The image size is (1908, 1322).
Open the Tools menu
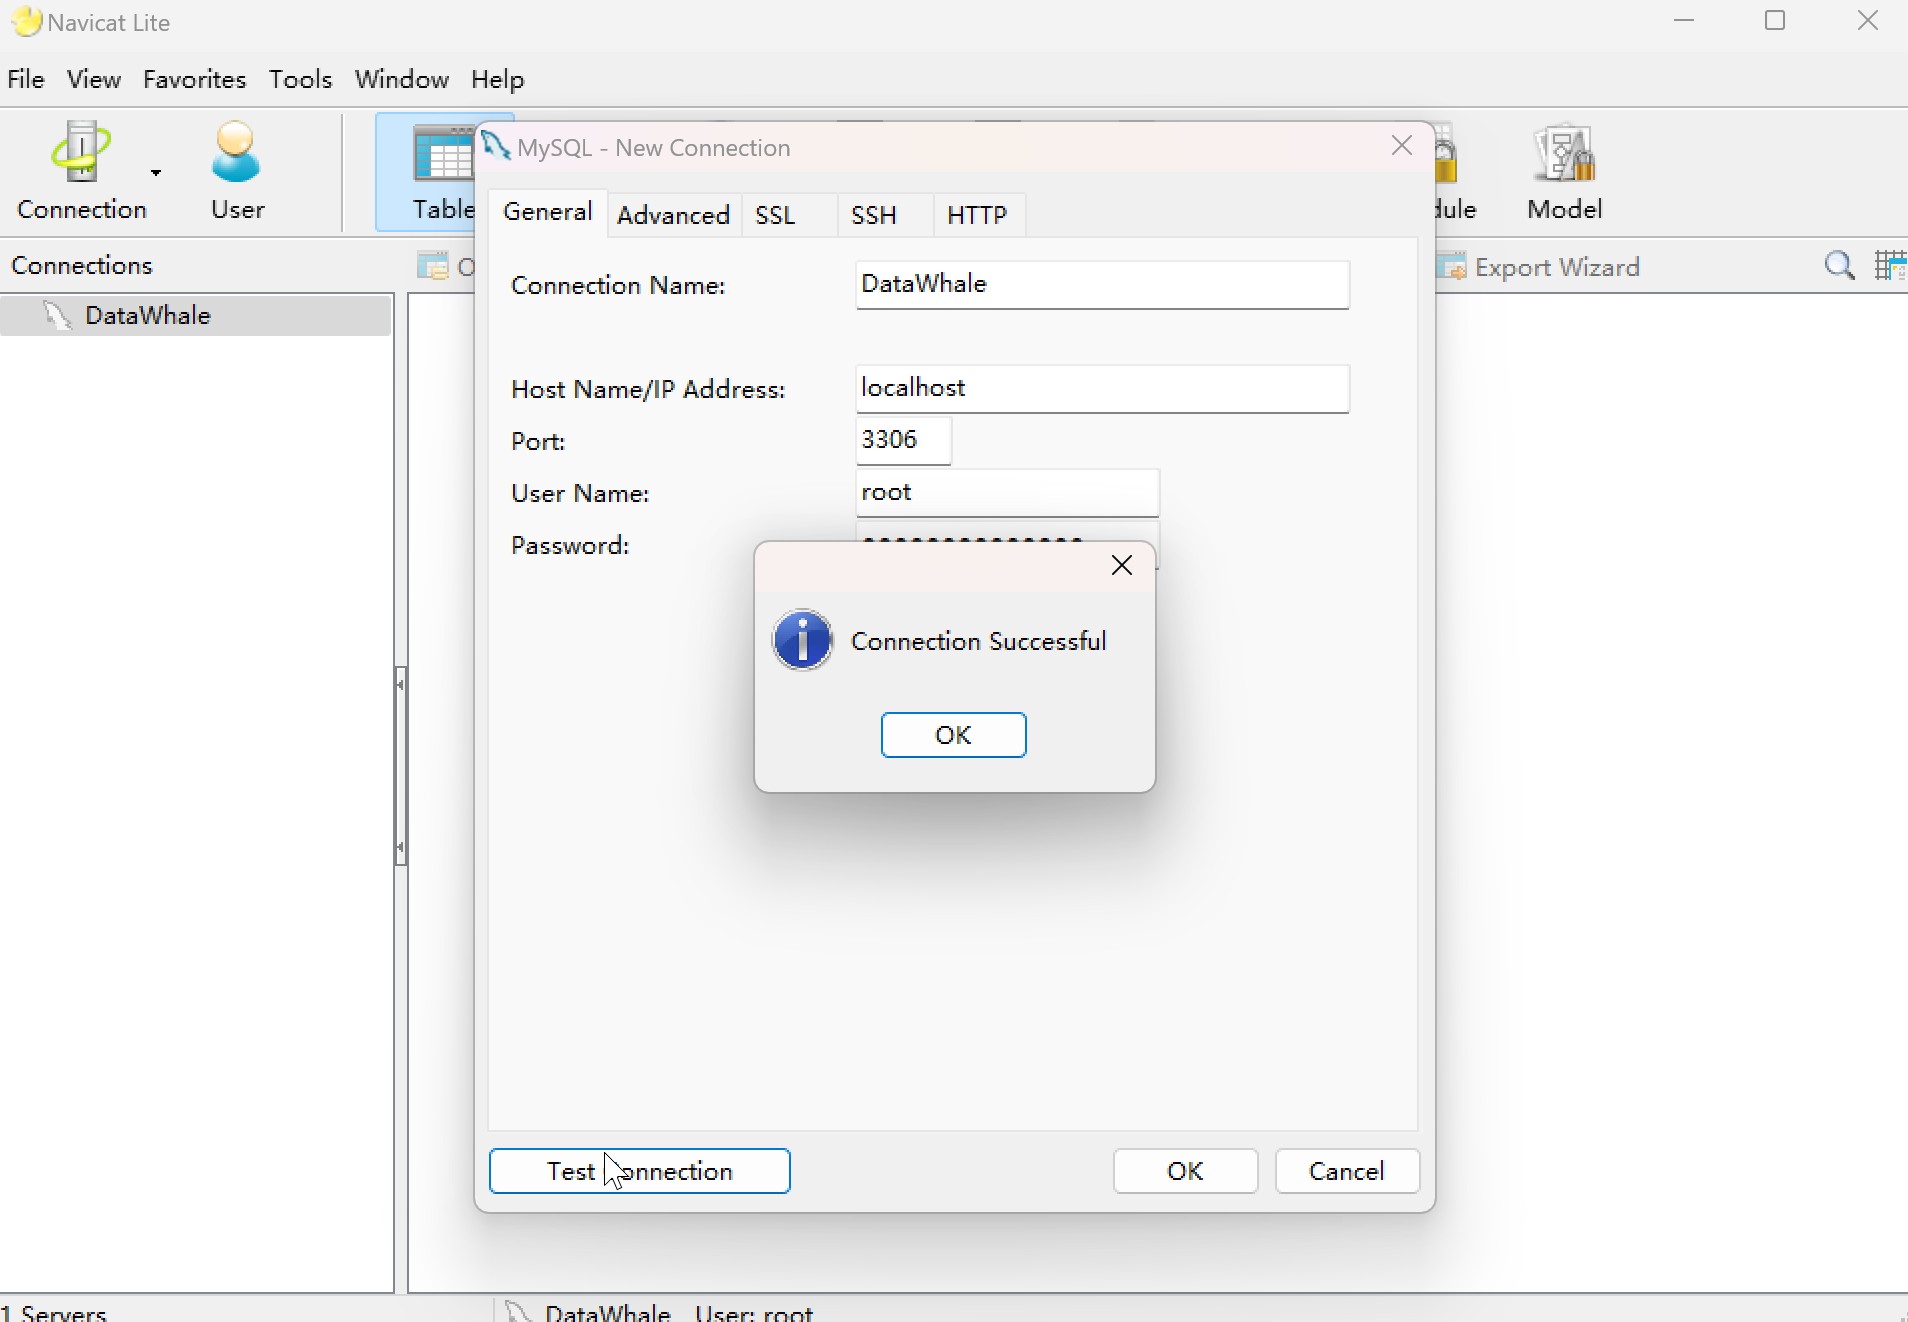point(301,79)
